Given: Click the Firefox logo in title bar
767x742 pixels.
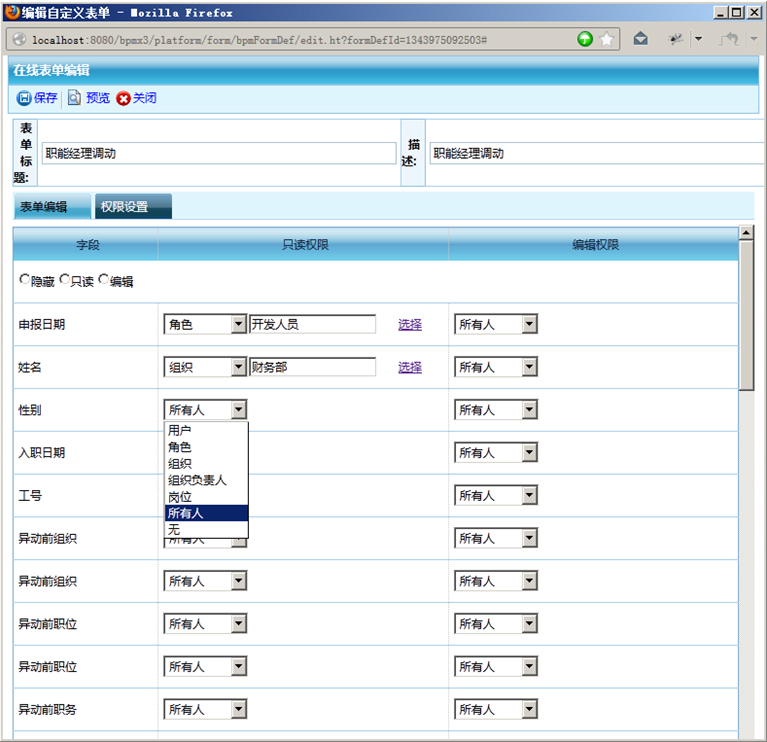Looking at the screenshot, I should click(x=12, y=12).
